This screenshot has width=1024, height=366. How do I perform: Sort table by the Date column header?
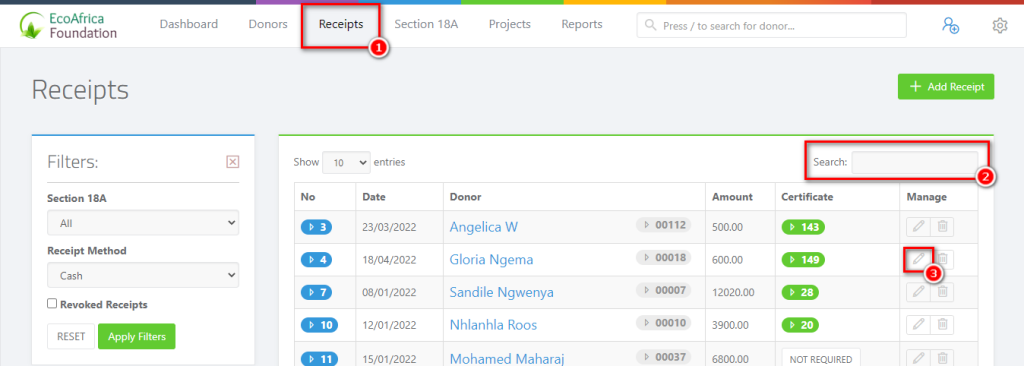400,197
